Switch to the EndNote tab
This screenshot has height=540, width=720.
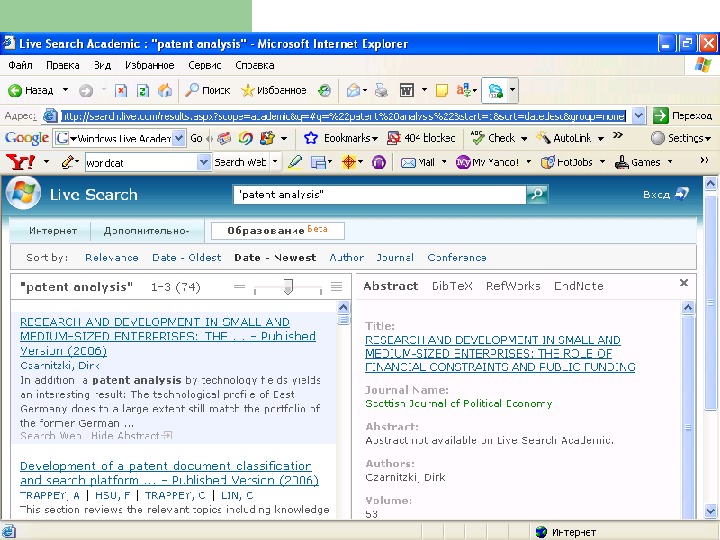tap(579, 286)
